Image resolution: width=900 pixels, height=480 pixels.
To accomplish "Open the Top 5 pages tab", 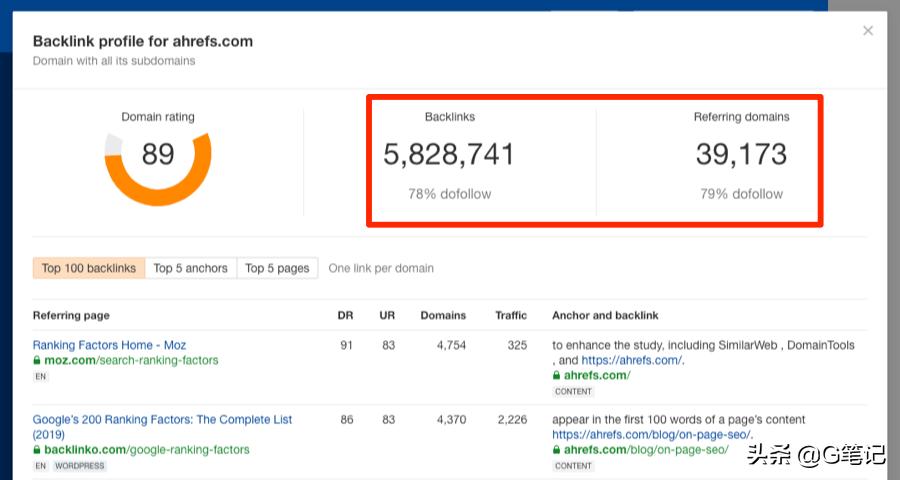I will pyautogui.click(x=277, y=268).
